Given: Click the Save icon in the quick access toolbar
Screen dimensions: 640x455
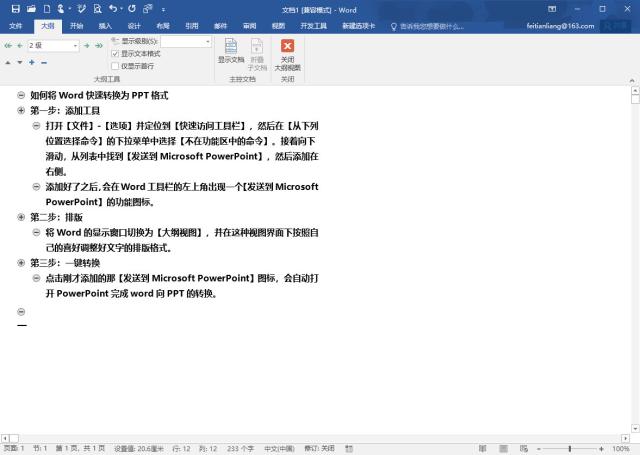Looking at the screenshot, I should (16, 9).
